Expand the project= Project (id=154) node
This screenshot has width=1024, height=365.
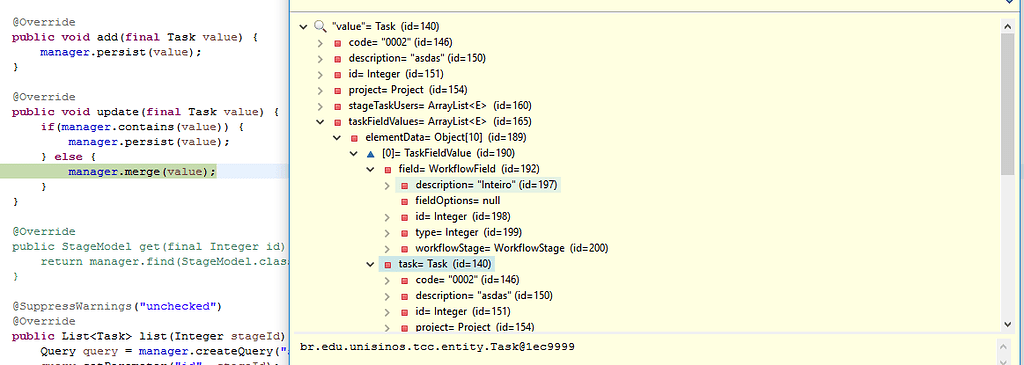coord(320,90)
